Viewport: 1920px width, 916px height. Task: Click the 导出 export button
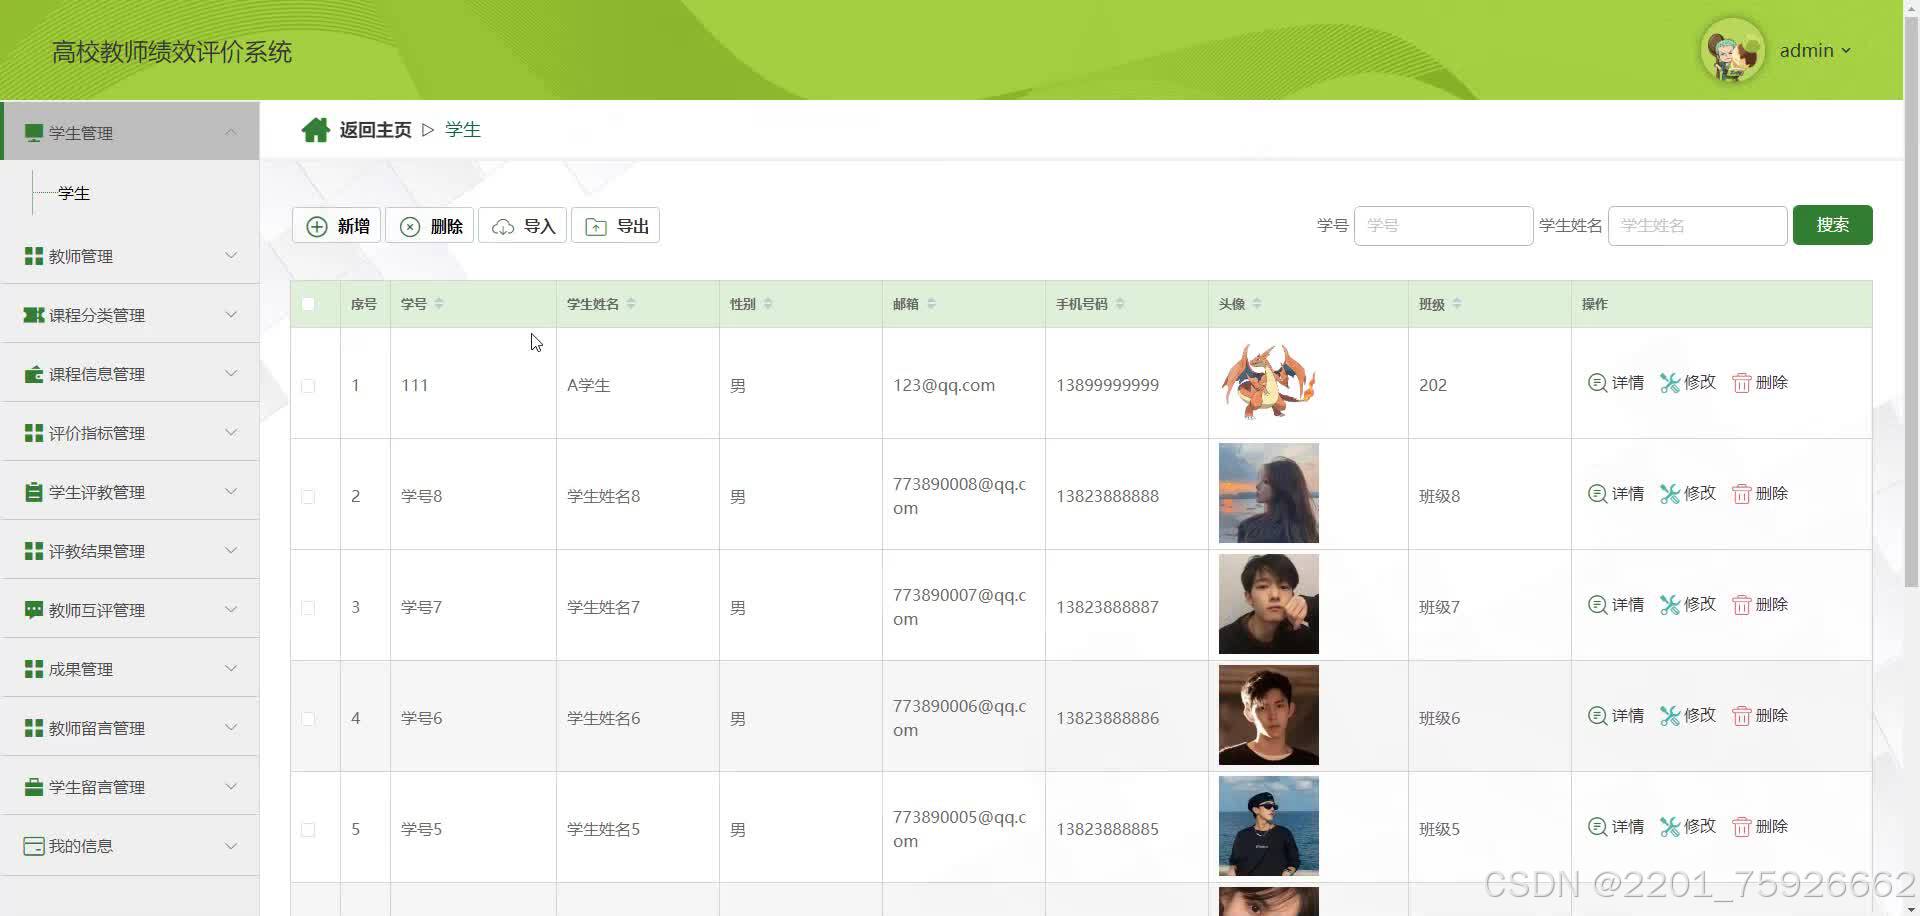tap(615, 226)
